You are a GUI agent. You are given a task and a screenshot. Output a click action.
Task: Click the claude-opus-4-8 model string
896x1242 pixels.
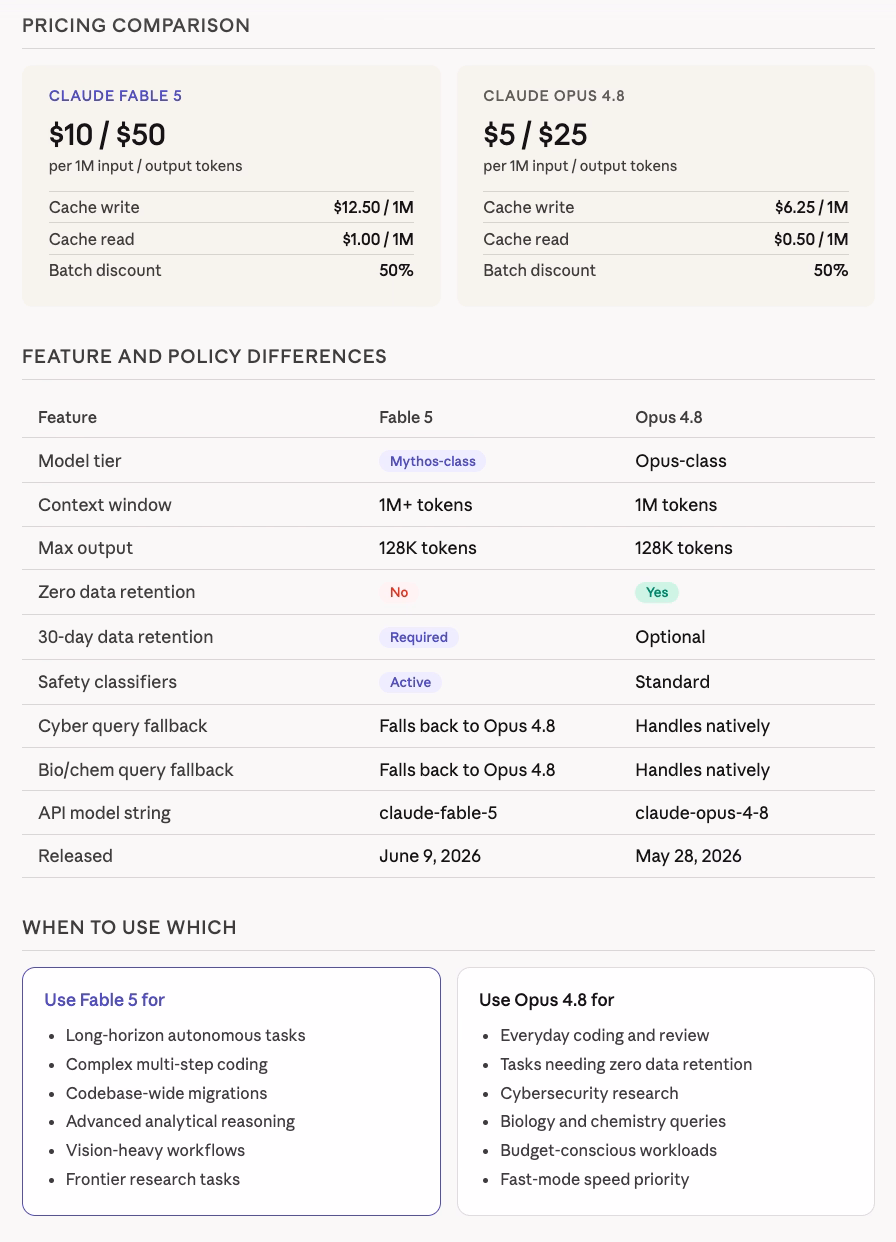[702, 813]
